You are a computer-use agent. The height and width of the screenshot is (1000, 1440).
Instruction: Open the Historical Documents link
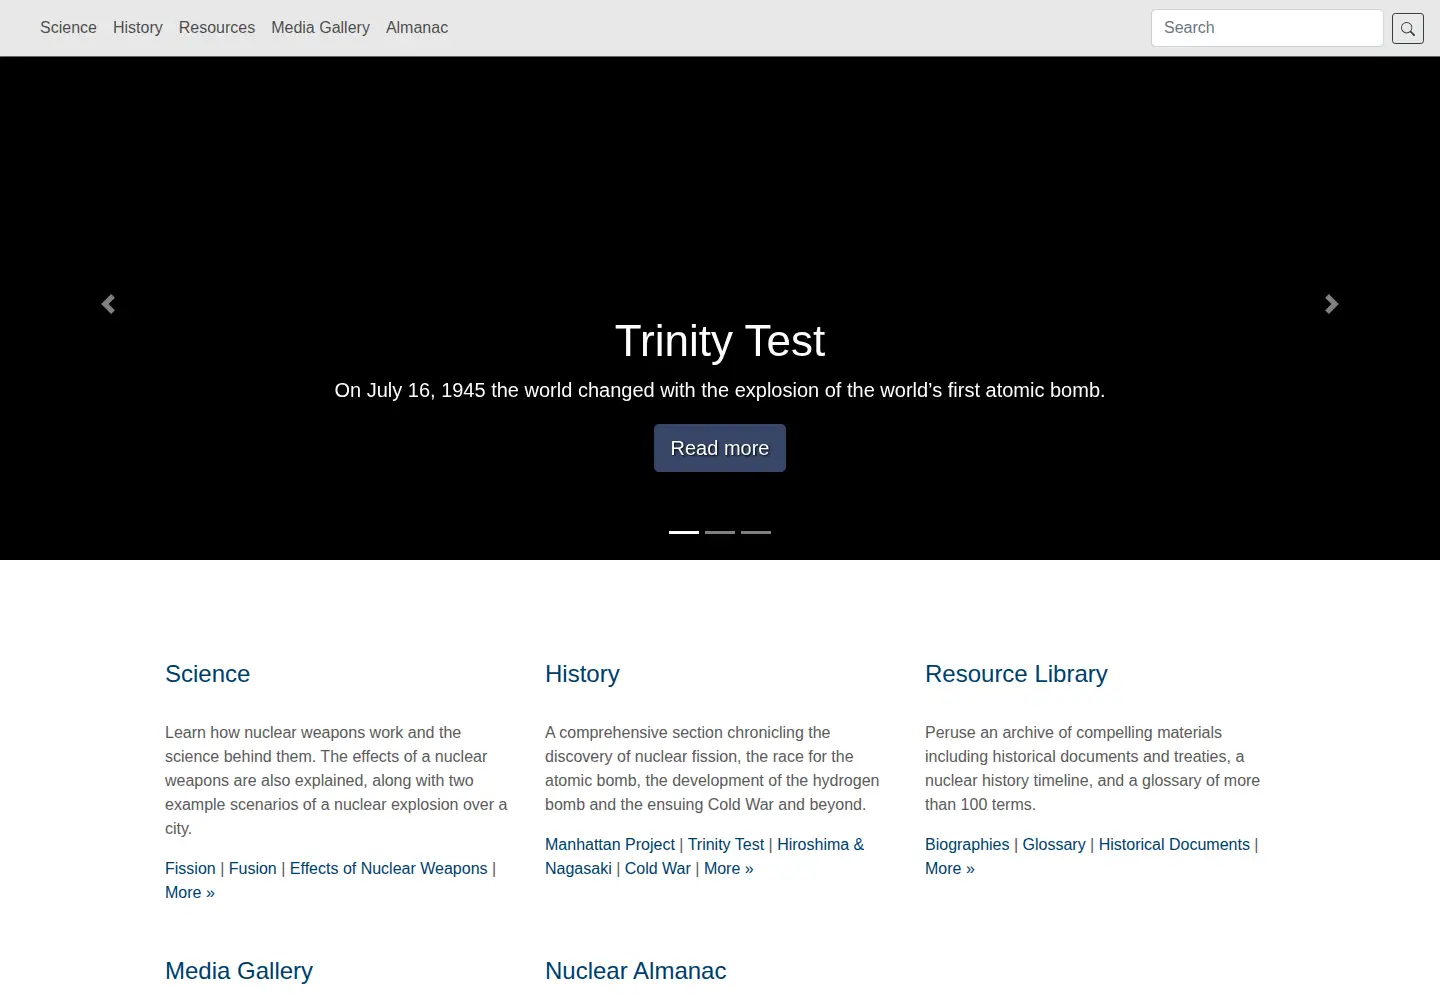[1174, 845]
